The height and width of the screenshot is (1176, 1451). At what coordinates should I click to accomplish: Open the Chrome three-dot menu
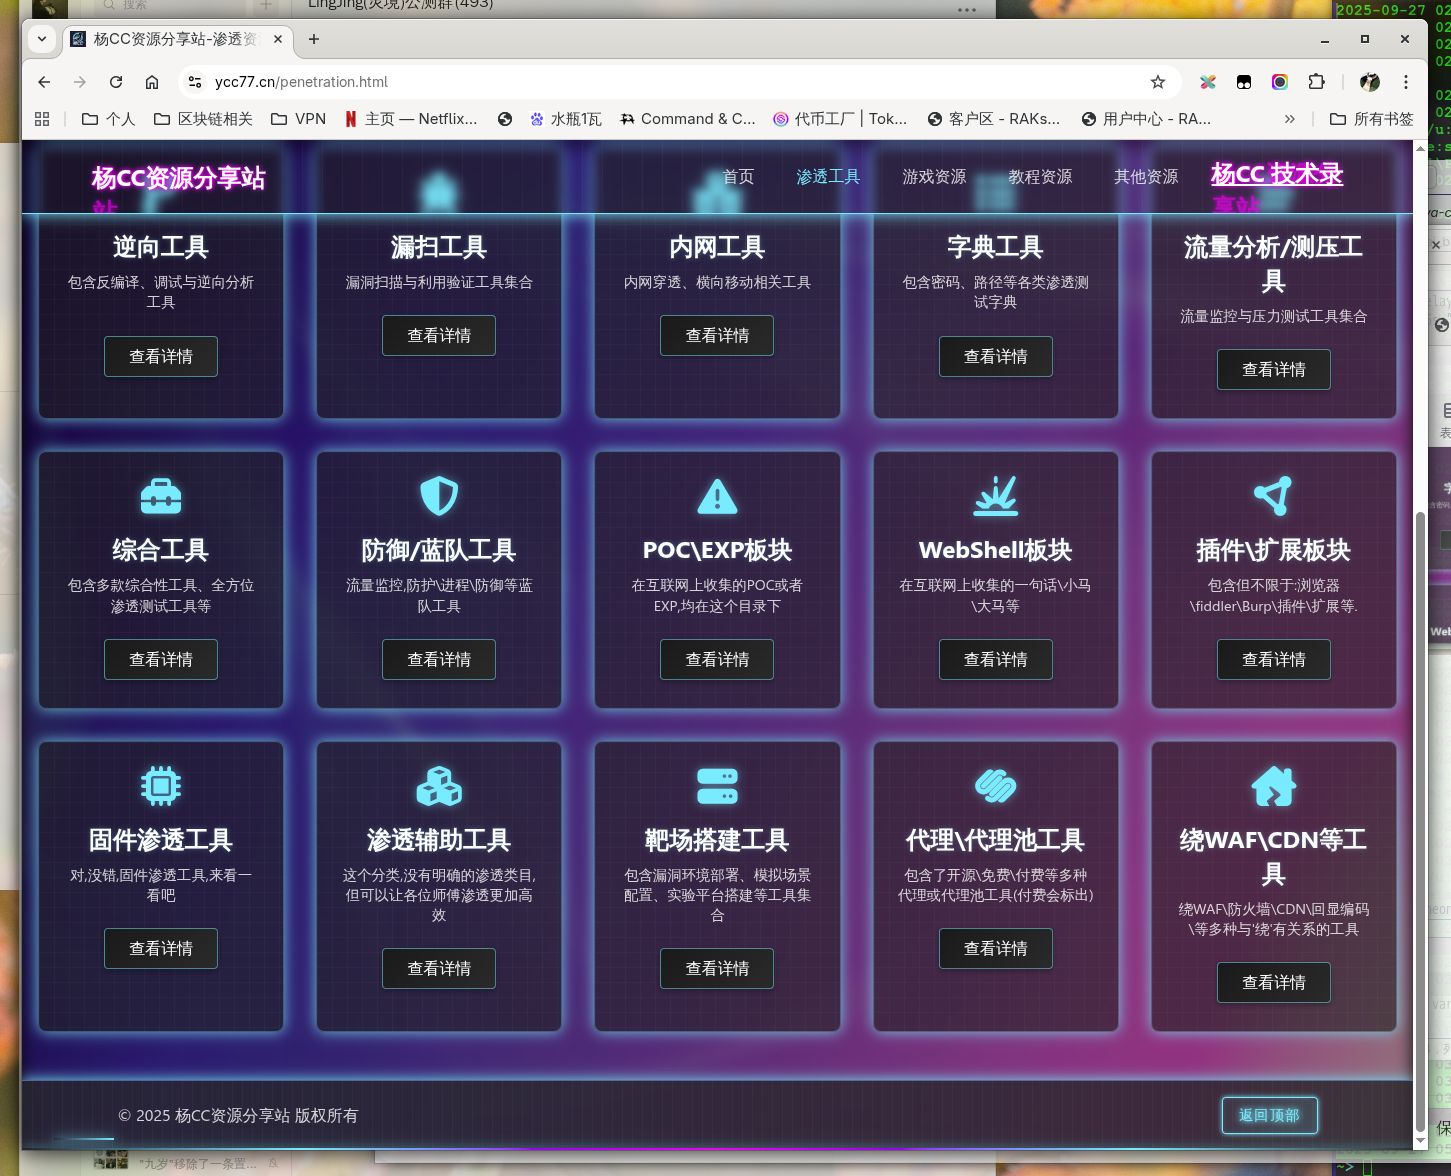1406,82
